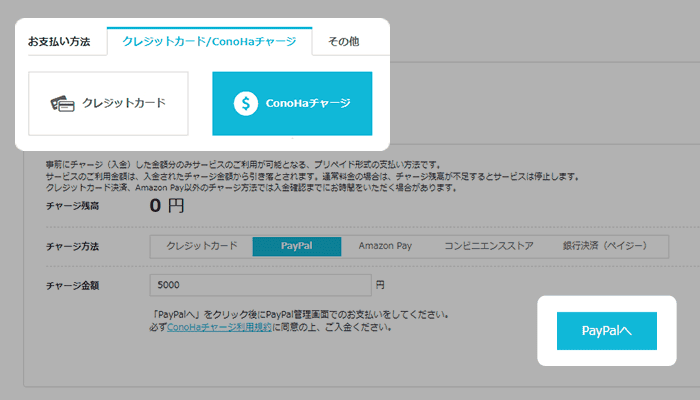Click the お支払い方法 label
This screenshot has height=400, width=700.
click(x=59, y=42)
